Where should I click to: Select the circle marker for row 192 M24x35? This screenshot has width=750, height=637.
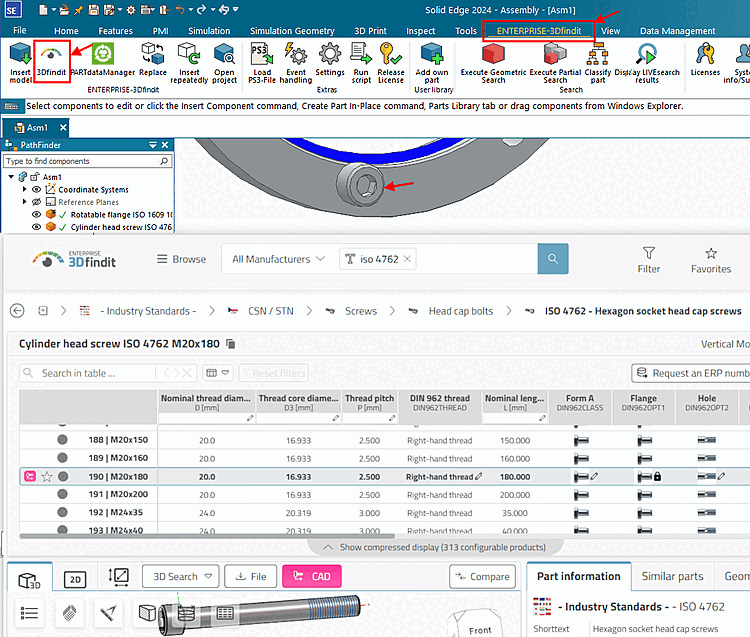tap(62, 512)
